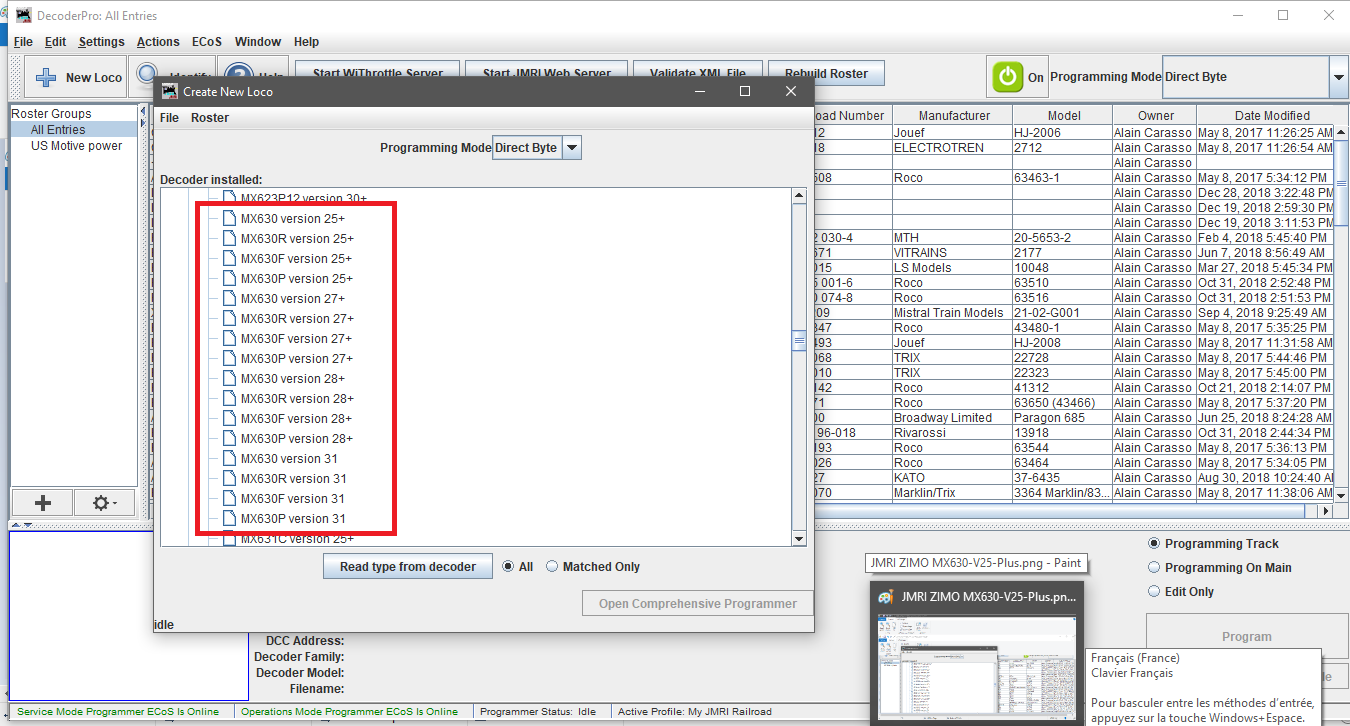The image size is (1350, 726).
Task: Select MX630R version 31 decoder entry
Action: (x=293, y=479)
